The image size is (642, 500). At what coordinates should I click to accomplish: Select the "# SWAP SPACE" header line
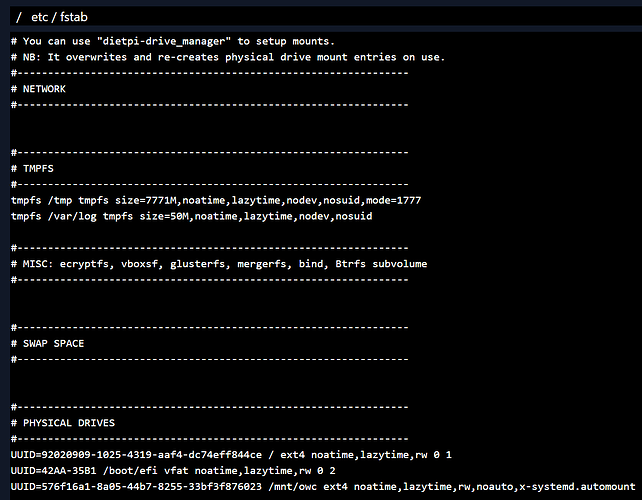pyautogui.click(x=48, y=343)
